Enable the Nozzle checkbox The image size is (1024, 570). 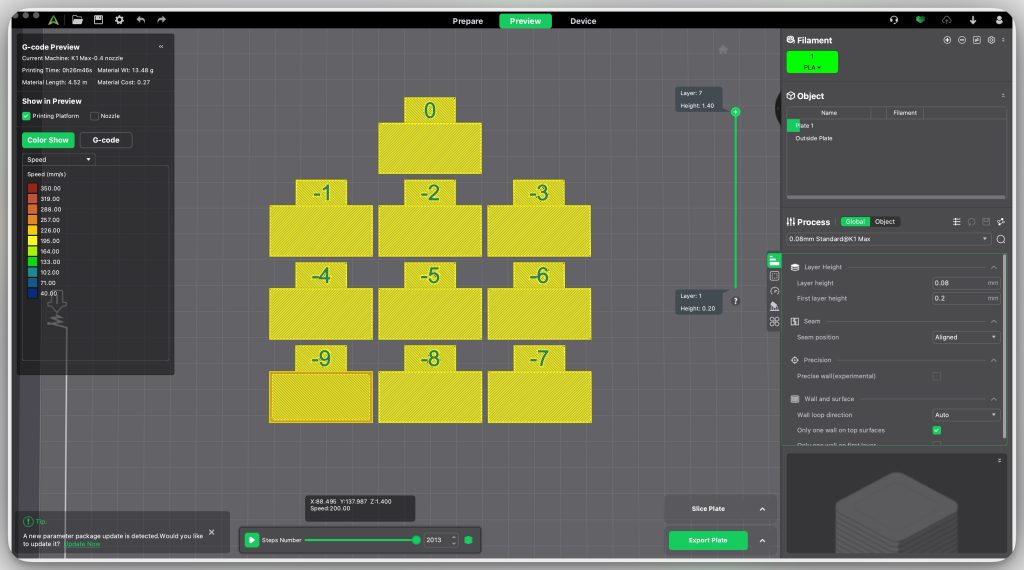pyautogui.click(x=94, y=116)
